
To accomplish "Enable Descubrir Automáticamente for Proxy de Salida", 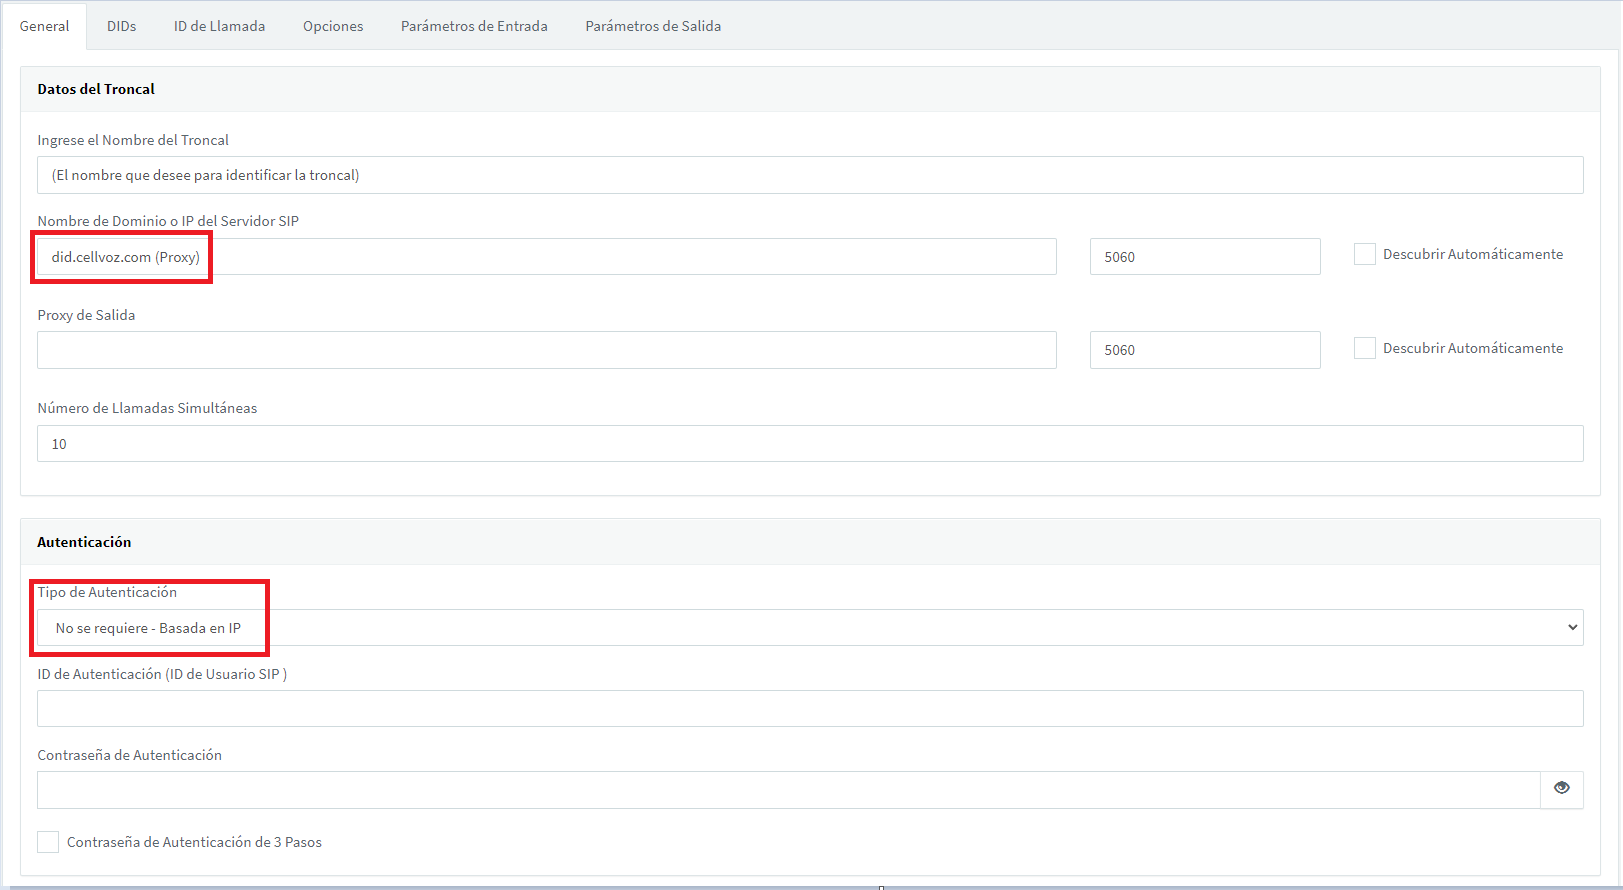I will (x=1365, y=348).
